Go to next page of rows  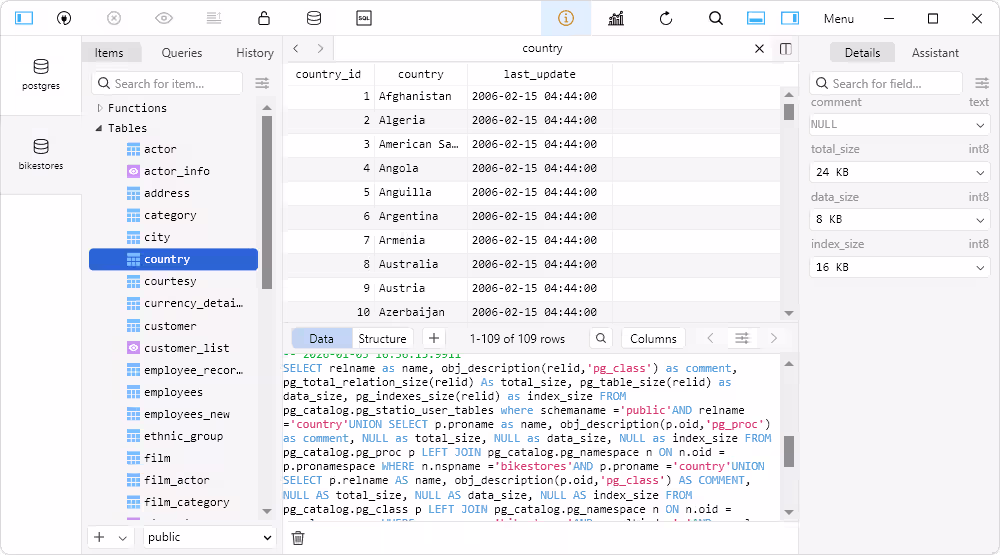pyautogui.click(x=774, y=338)
